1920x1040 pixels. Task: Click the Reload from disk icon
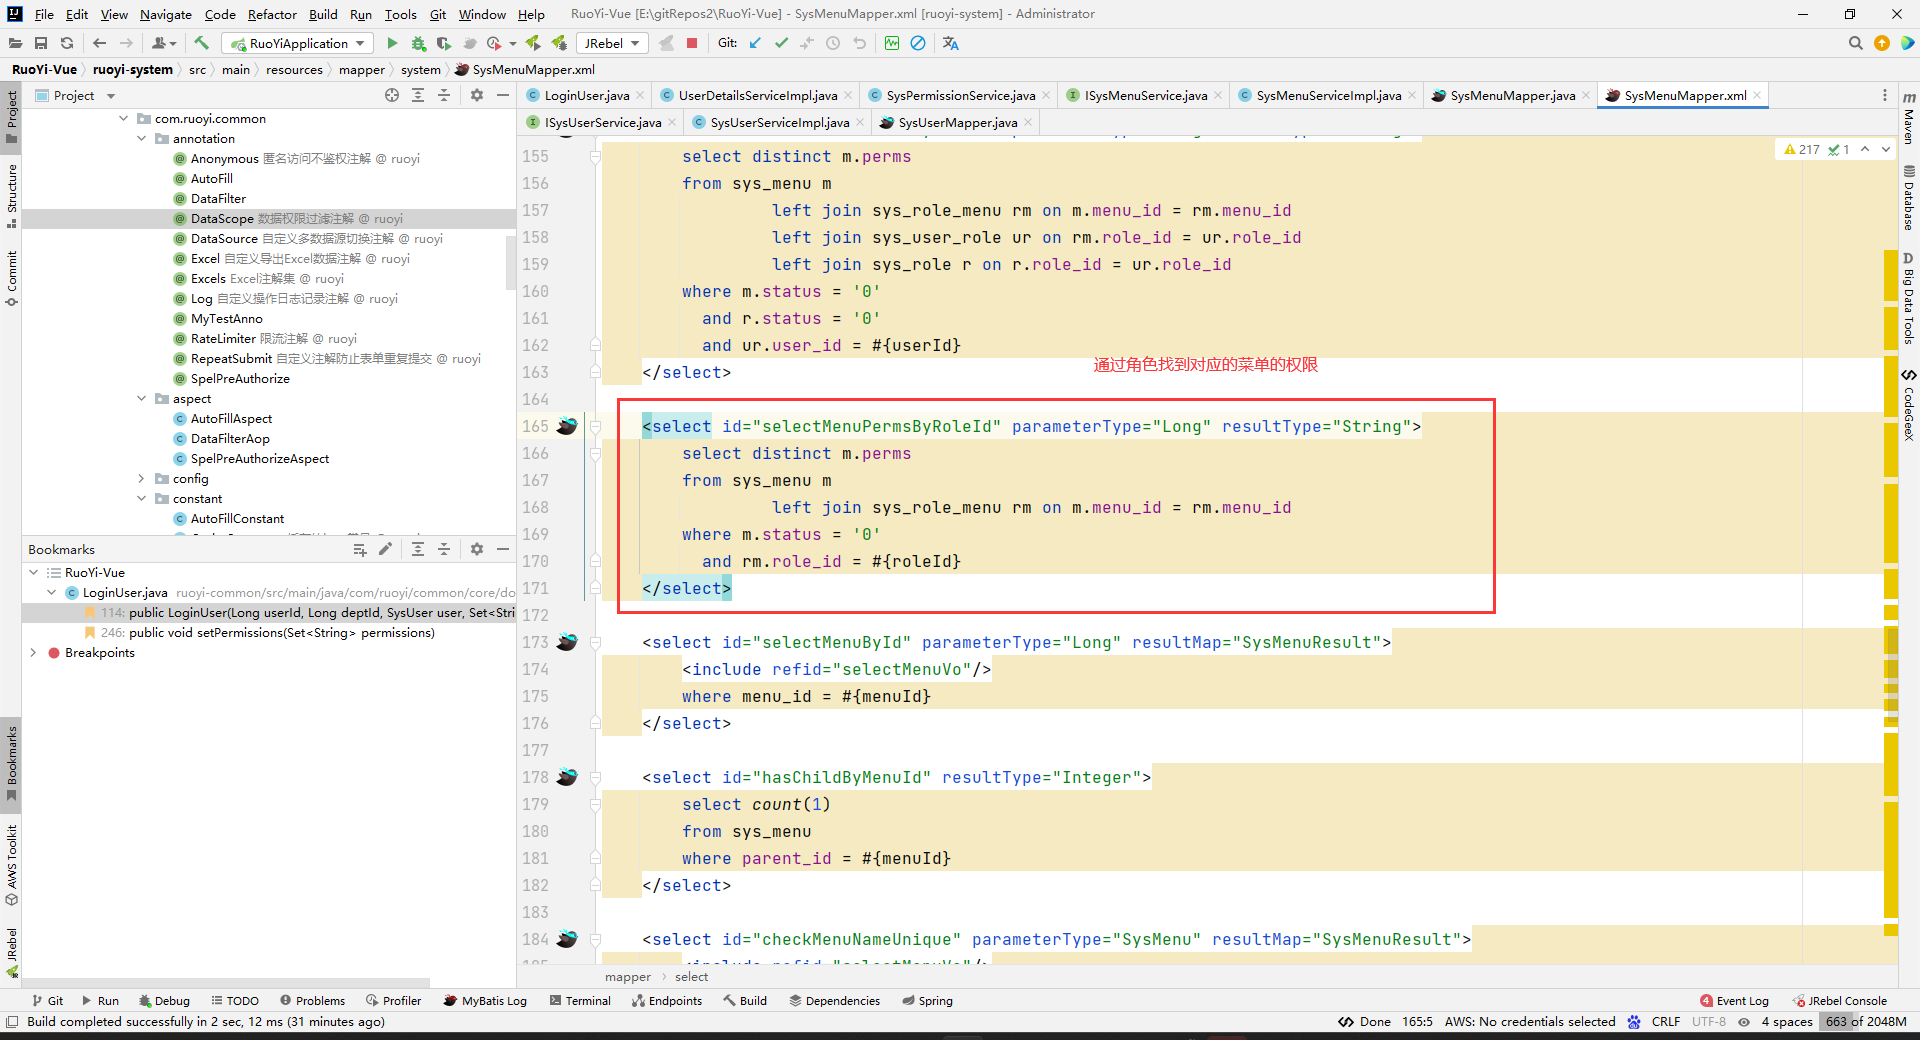pyautogui.click(x=67, y=43)
